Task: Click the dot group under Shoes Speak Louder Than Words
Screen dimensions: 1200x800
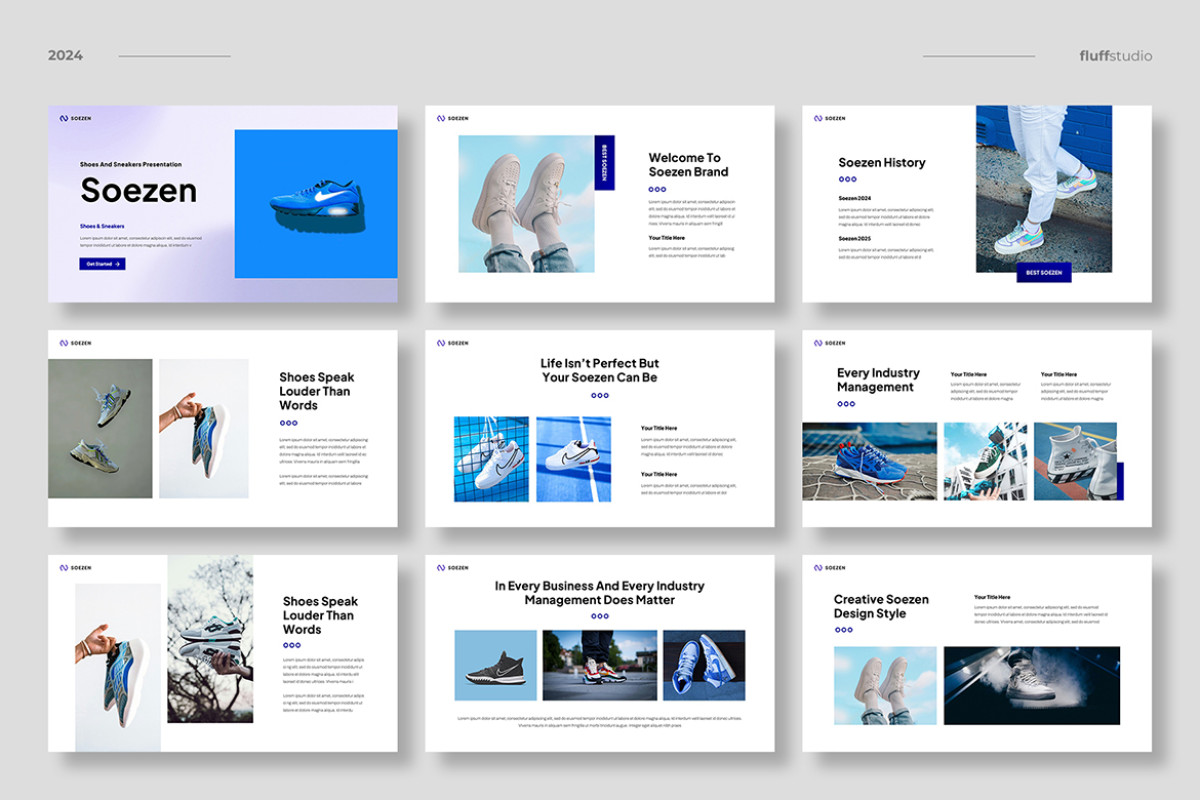Action: [288, 422]
